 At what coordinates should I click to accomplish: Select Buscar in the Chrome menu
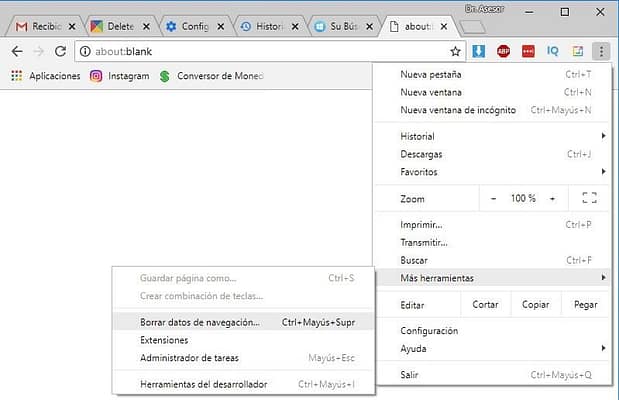(493, 260)
